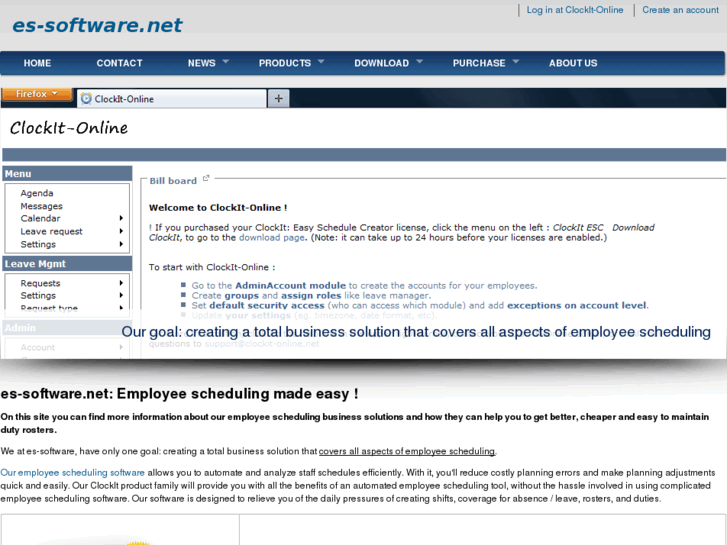Open the ABOUT US navigation item
The height and width of the screenshot is (545, 727).
(x=573, y=63)
